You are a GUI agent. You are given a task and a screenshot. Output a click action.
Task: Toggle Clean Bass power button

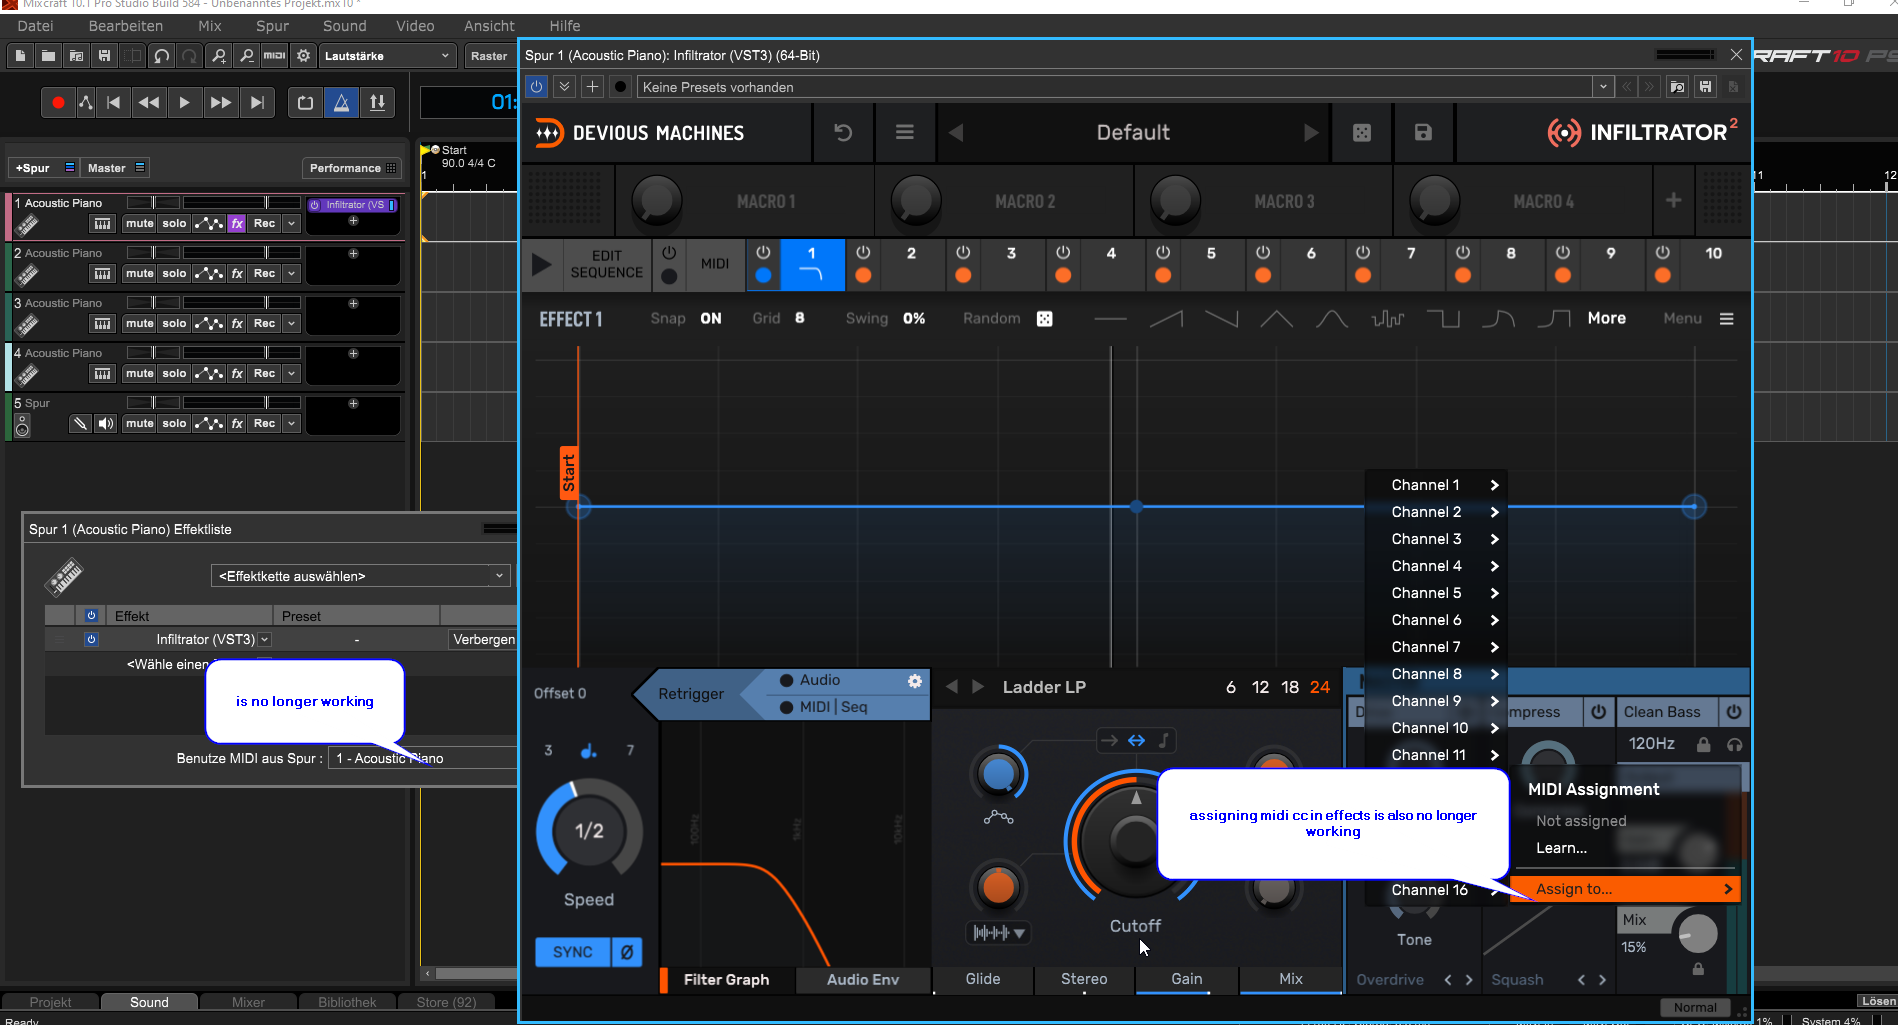pos(1733,712)
